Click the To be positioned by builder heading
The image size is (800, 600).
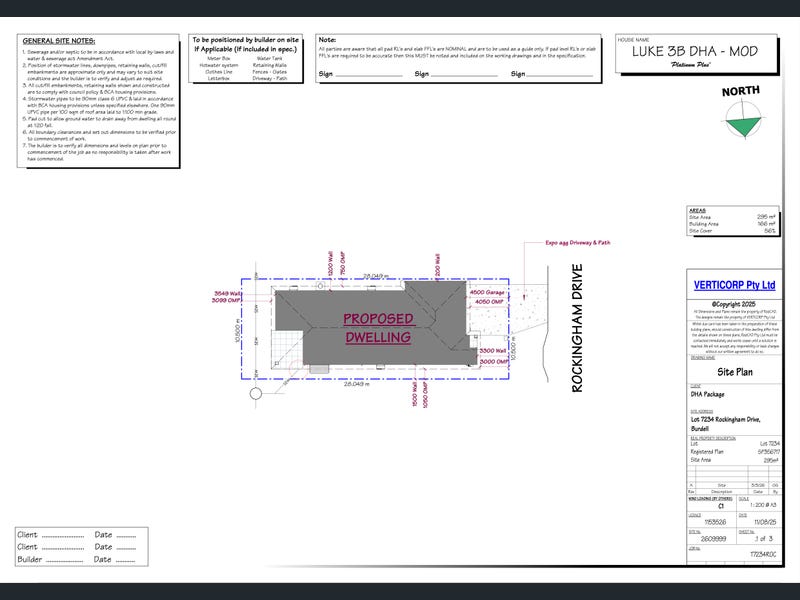245,44
